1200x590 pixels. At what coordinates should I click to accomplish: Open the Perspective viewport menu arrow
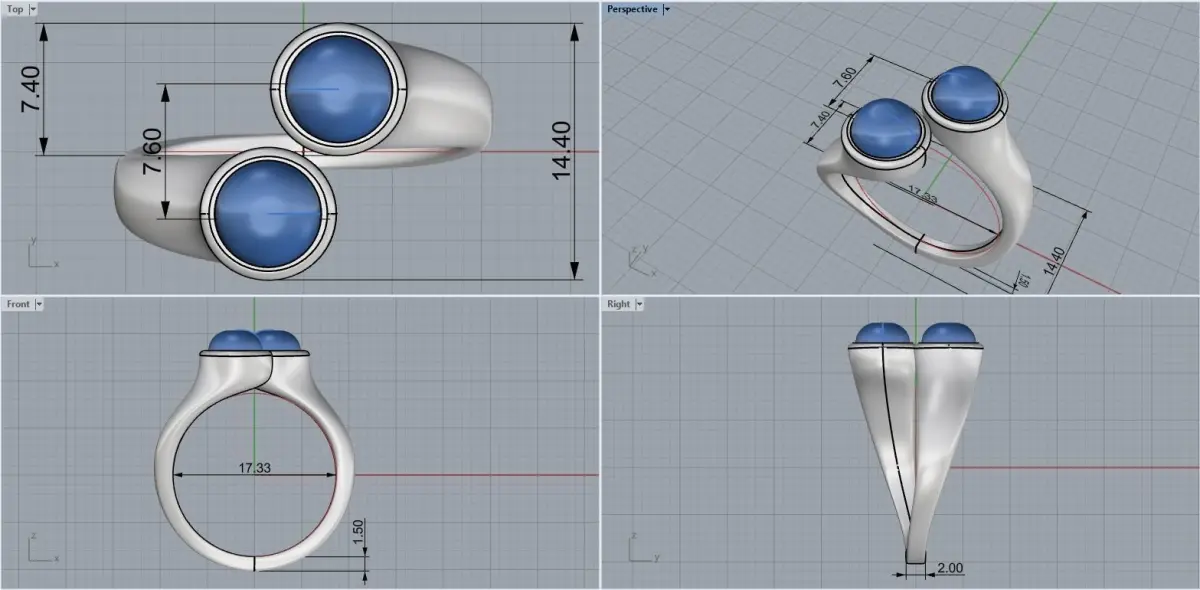667,8
